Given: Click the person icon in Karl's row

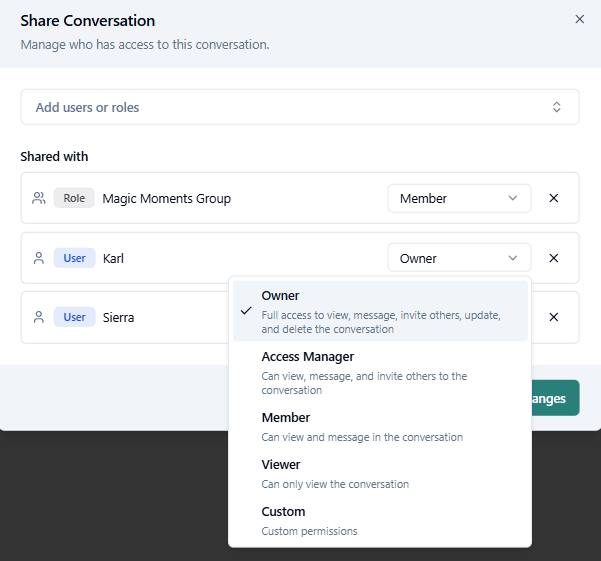Looking at the screenshot, I should [x=39, y=258].
